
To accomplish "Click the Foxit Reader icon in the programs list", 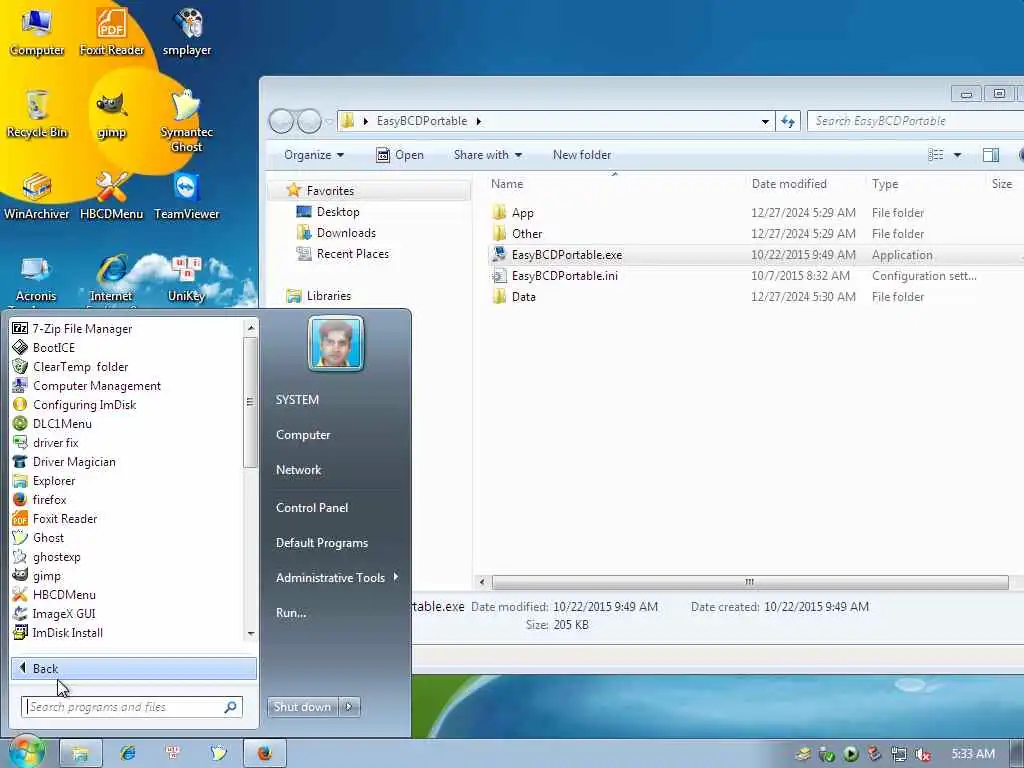I will (20, 518).
